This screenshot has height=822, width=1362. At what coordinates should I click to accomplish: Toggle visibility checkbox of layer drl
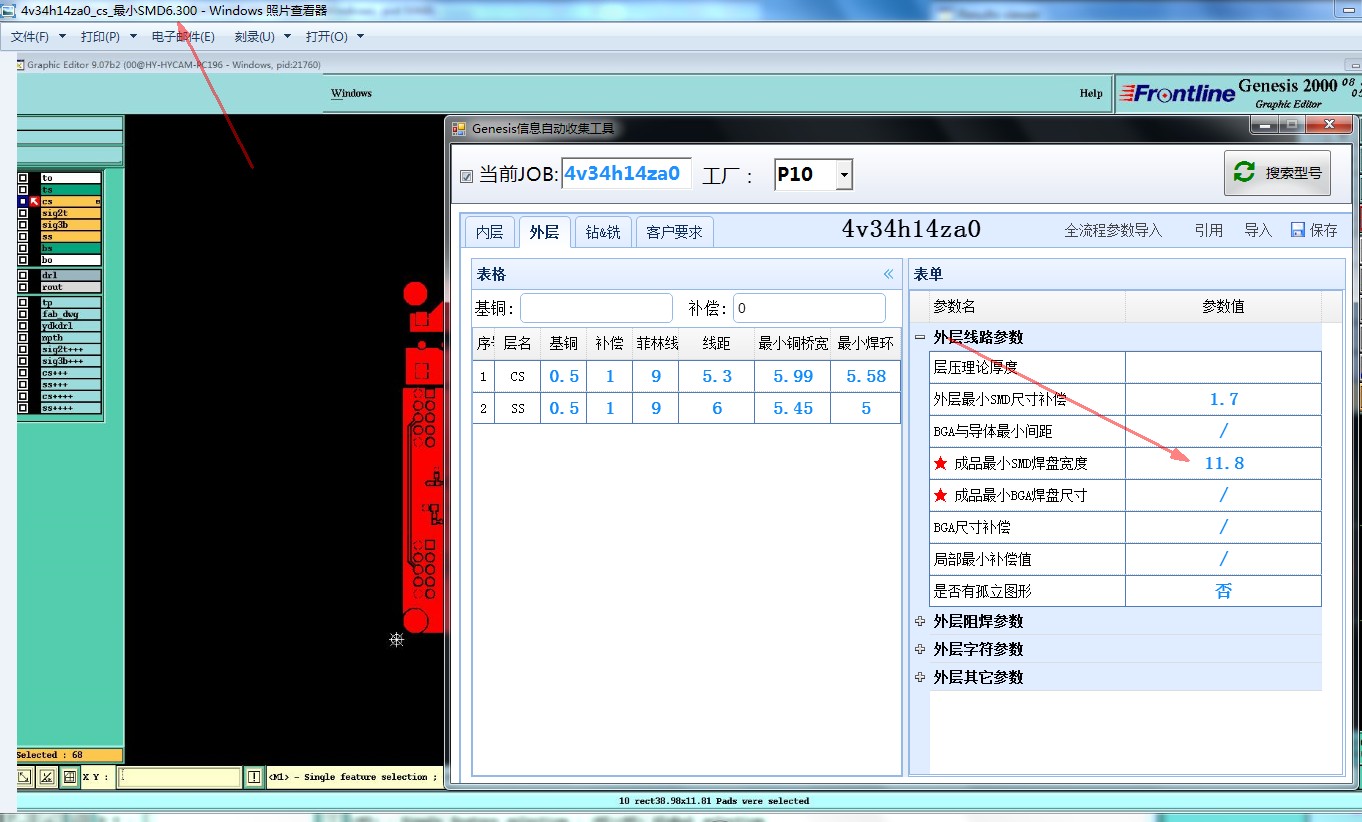pyautogui.click(x=23, y=275)
